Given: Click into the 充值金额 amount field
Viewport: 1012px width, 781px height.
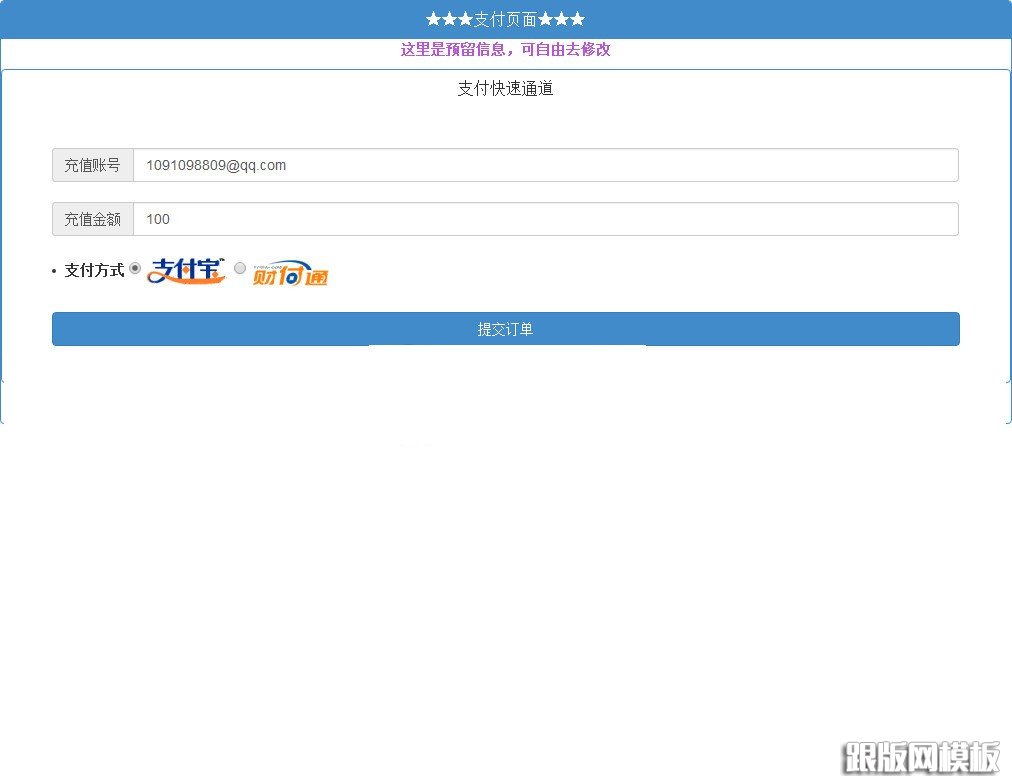Looking at the screenshot, I should pyautogui.click(x=545, y=219).
